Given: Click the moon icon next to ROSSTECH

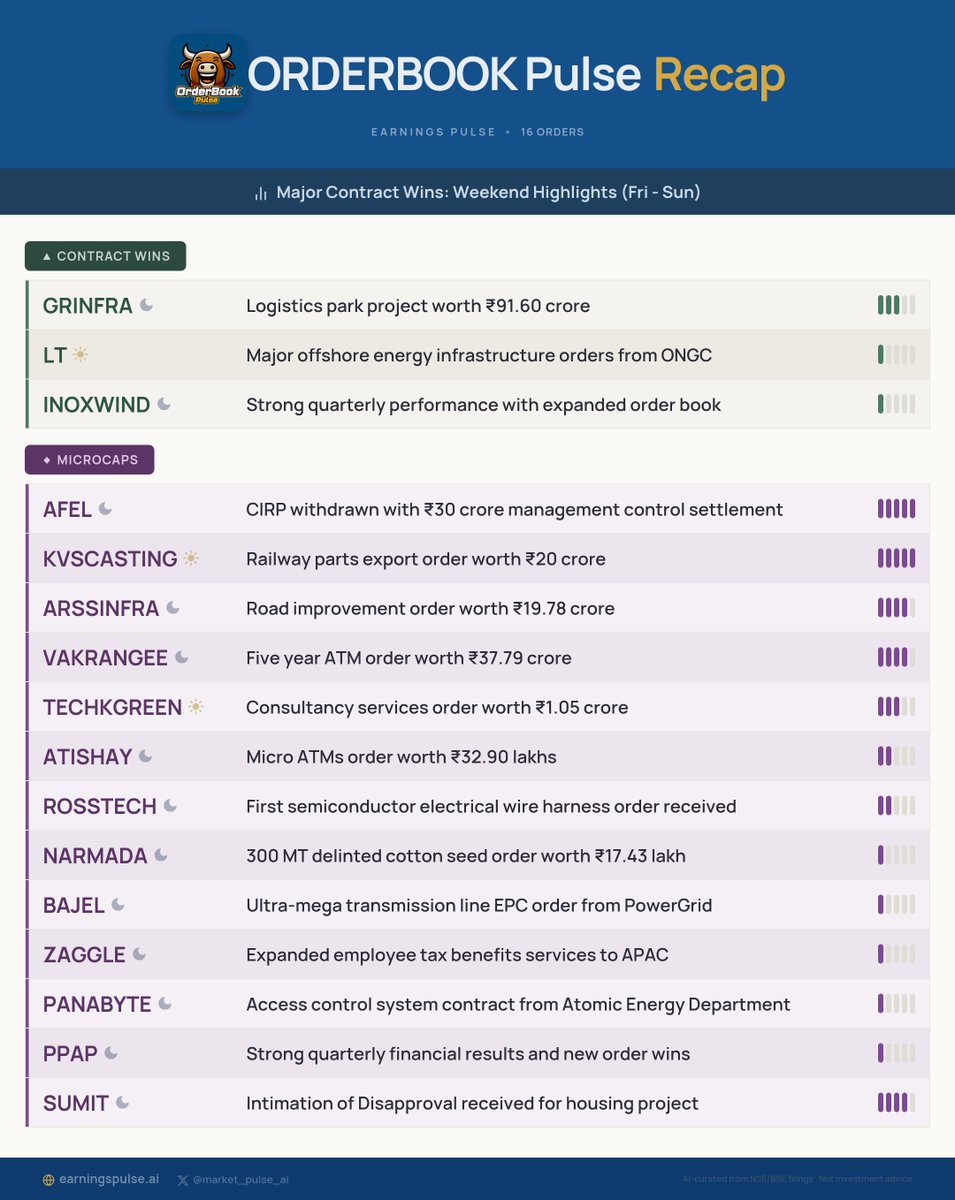Looking at the screenshot, I should coord(170,806).
